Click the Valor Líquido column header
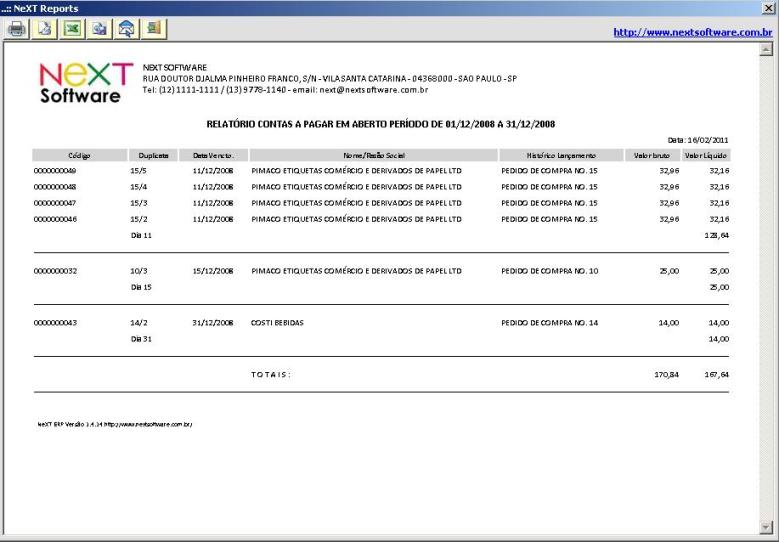Screen dimensions: 779x542 [x=706, y=155]
